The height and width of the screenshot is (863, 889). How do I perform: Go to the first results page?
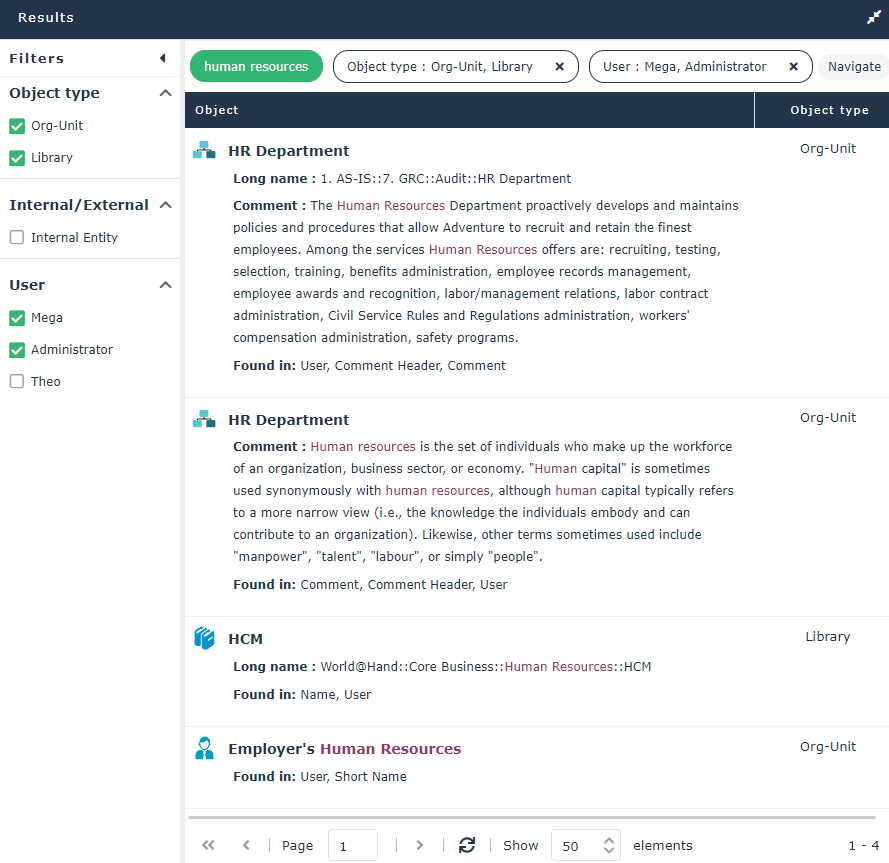(208, 845)
